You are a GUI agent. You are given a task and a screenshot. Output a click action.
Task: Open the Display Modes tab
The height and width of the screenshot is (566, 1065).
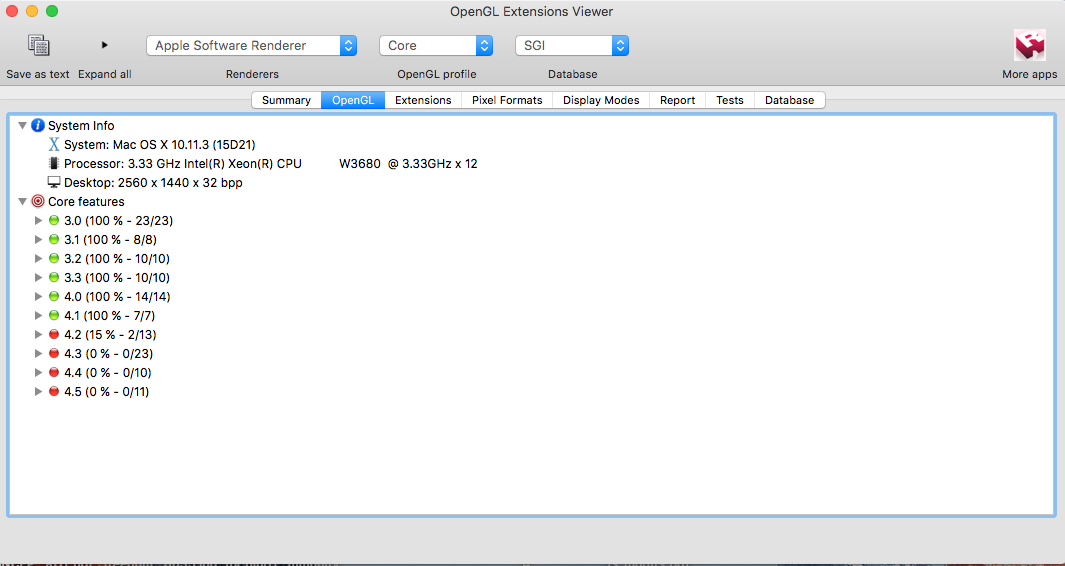coord(601,100)
